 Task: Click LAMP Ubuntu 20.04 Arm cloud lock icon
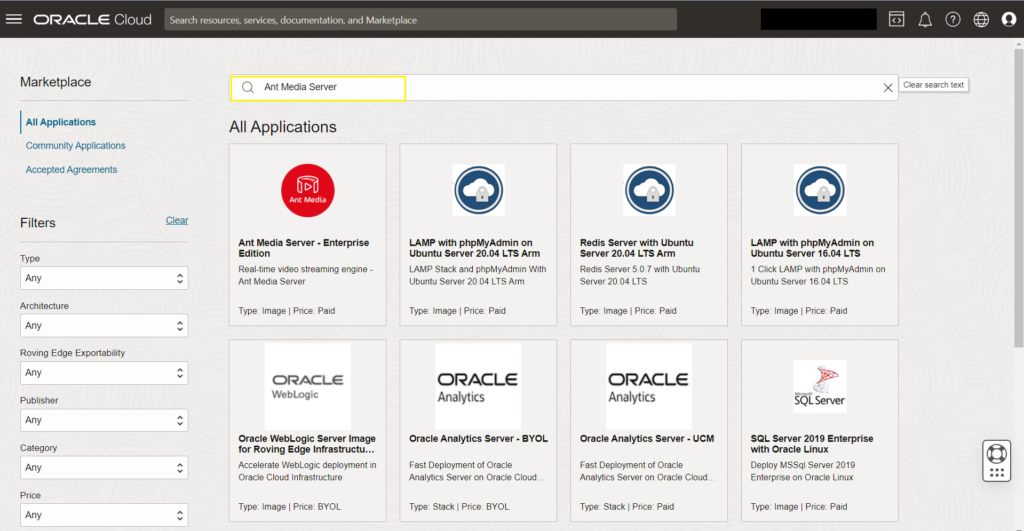pyautogui.click(x=479, y=190)
